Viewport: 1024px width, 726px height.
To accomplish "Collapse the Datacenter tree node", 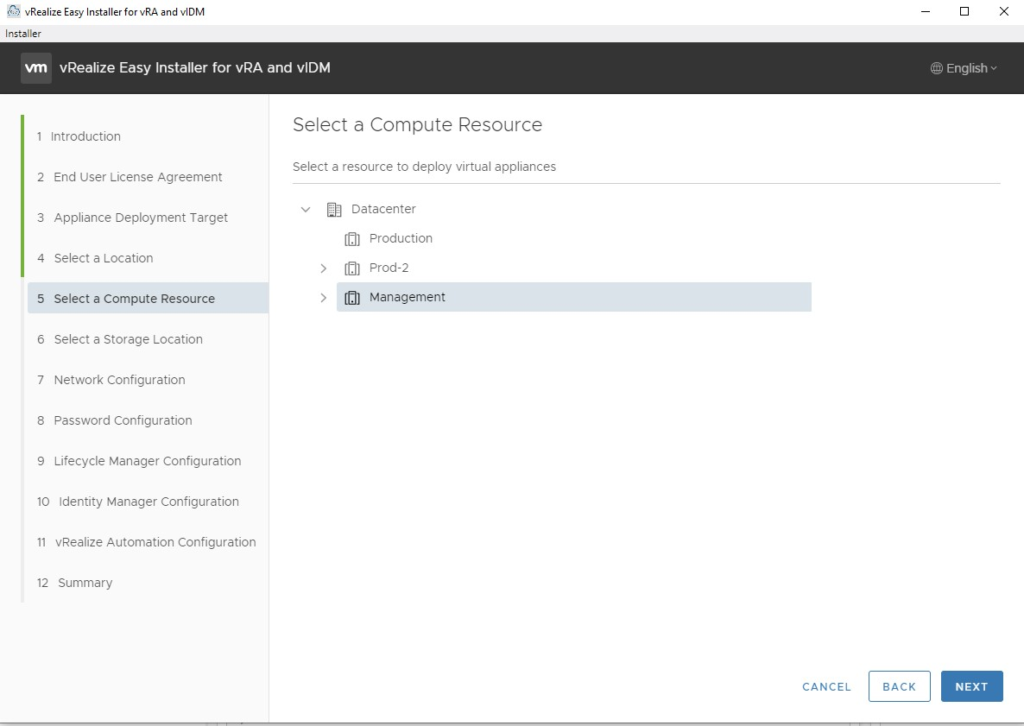I will pyautogui.click(x=305, y=210).
